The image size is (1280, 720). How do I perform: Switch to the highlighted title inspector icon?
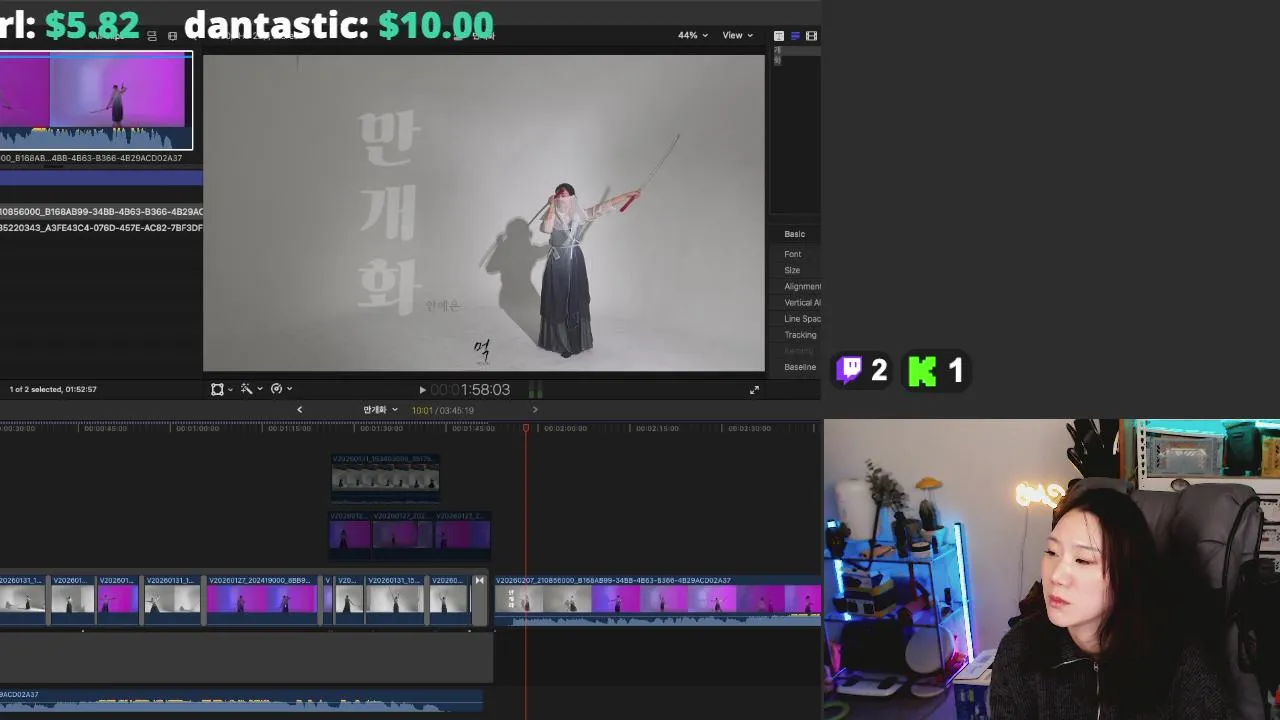[795, 36]
